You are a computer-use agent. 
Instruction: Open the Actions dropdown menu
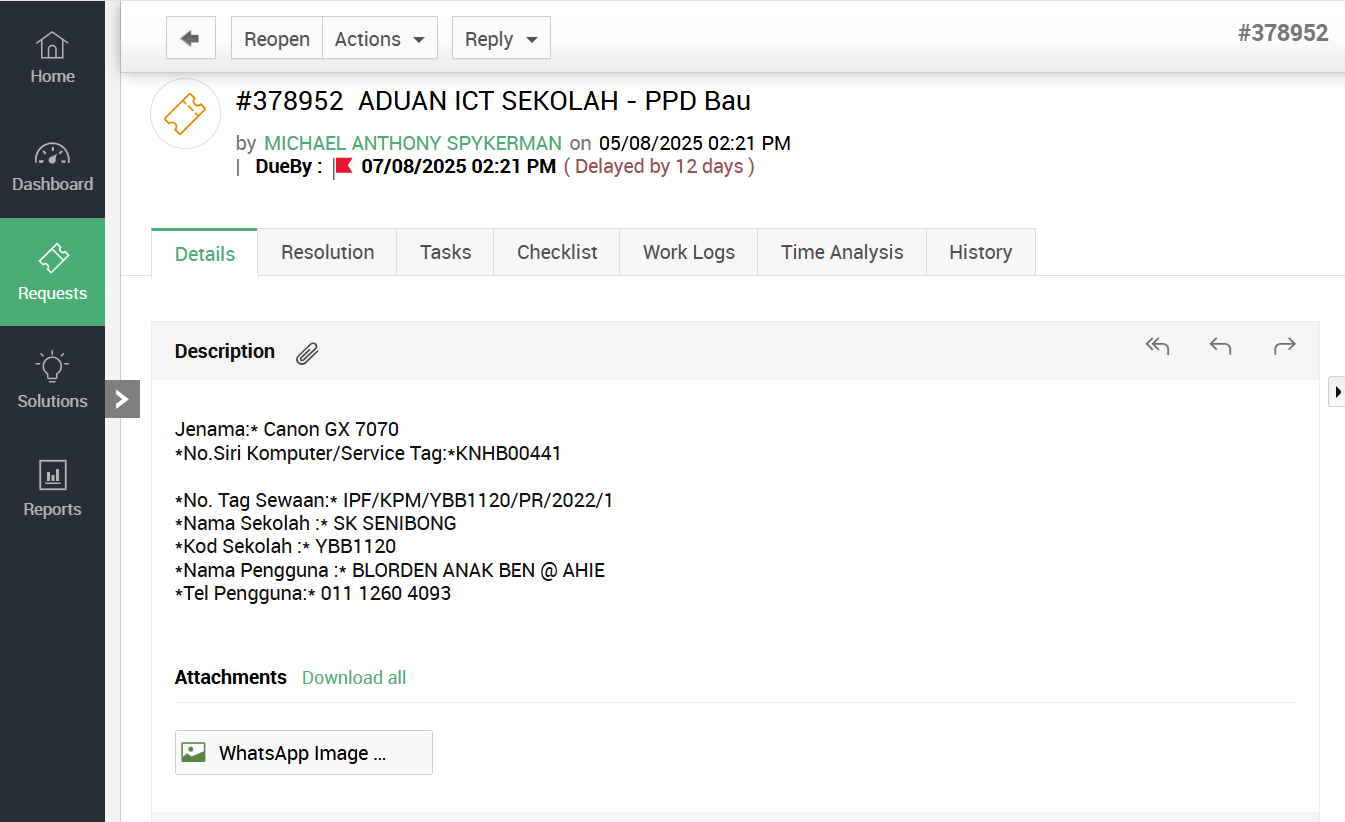coord(379,39)
